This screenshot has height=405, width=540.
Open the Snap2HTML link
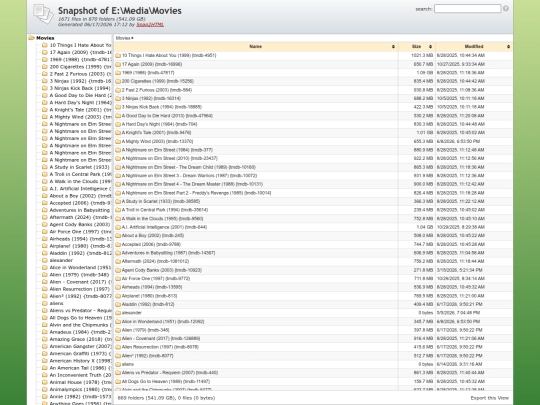150,24
